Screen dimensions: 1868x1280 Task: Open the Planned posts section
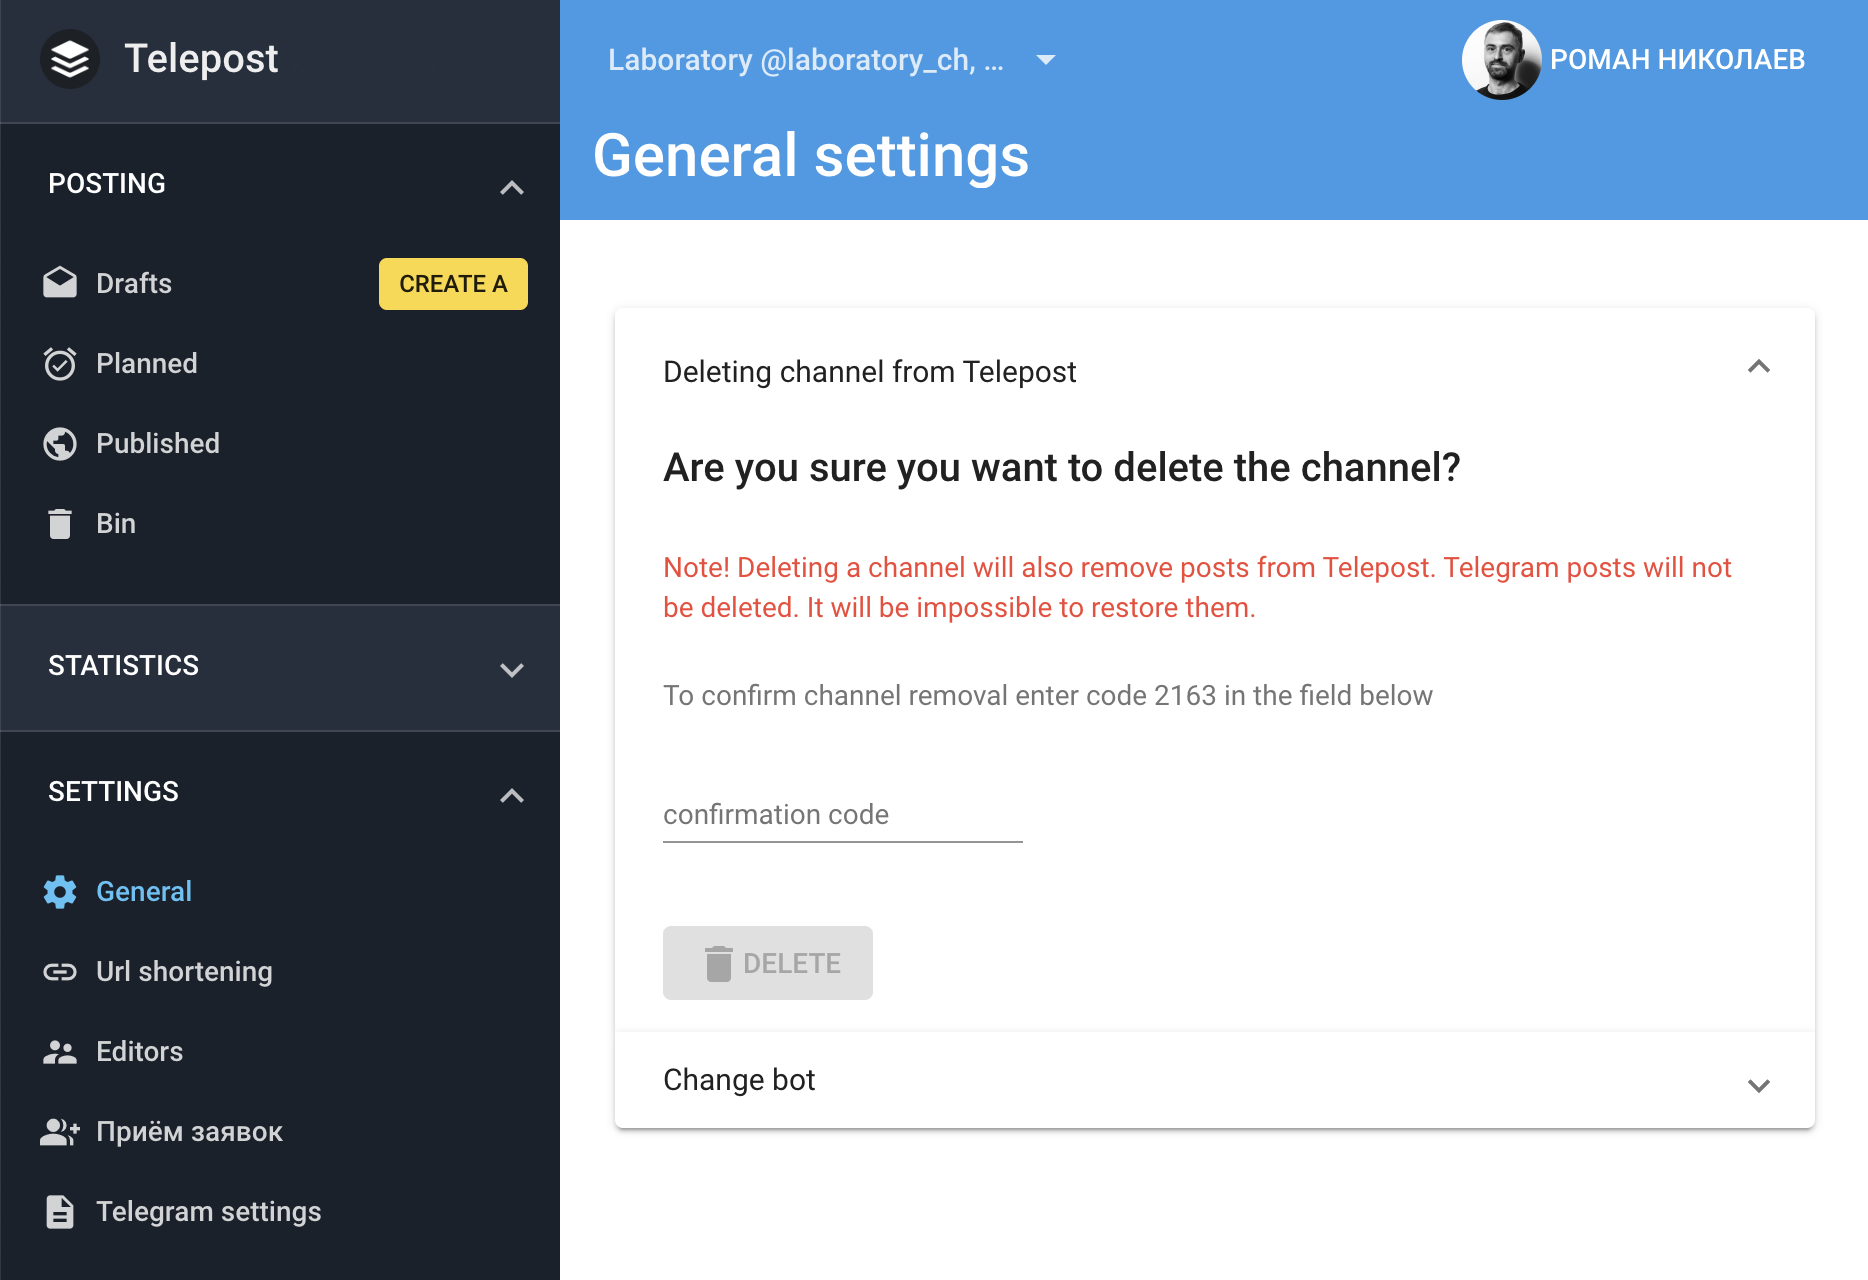[147, 363]
